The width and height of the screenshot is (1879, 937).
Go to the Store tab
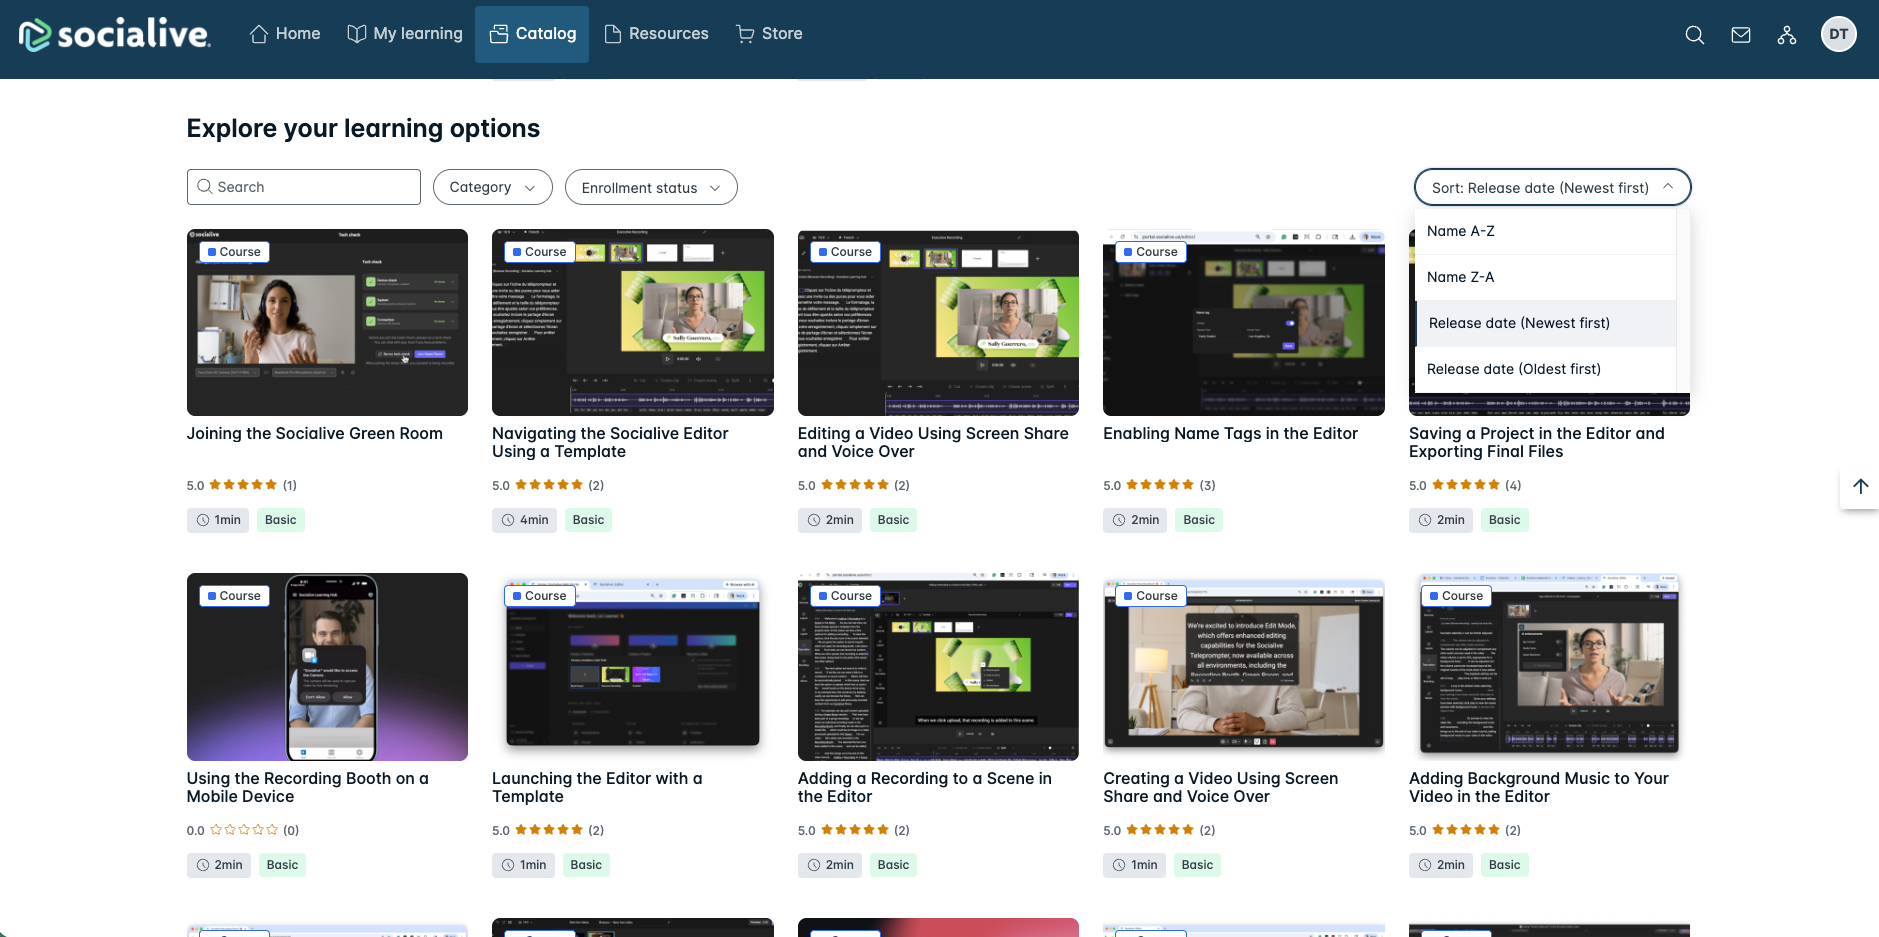tap(770, 34)
